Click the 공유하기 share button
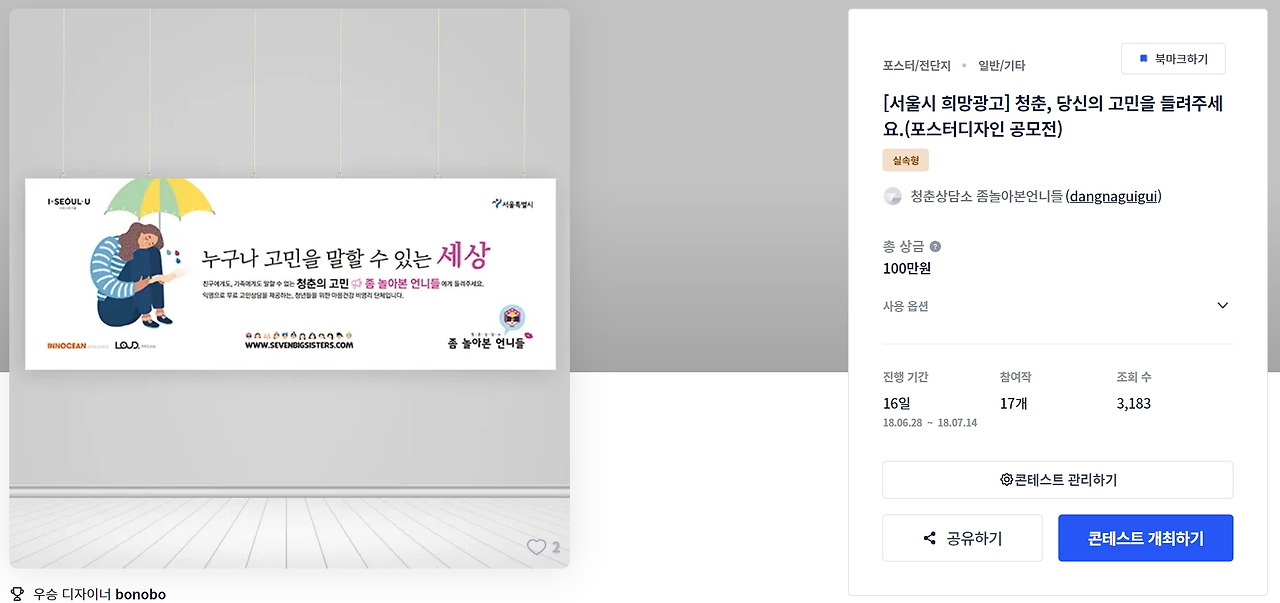The height and width of the screenshot is (603, 1280). (962, 538)
